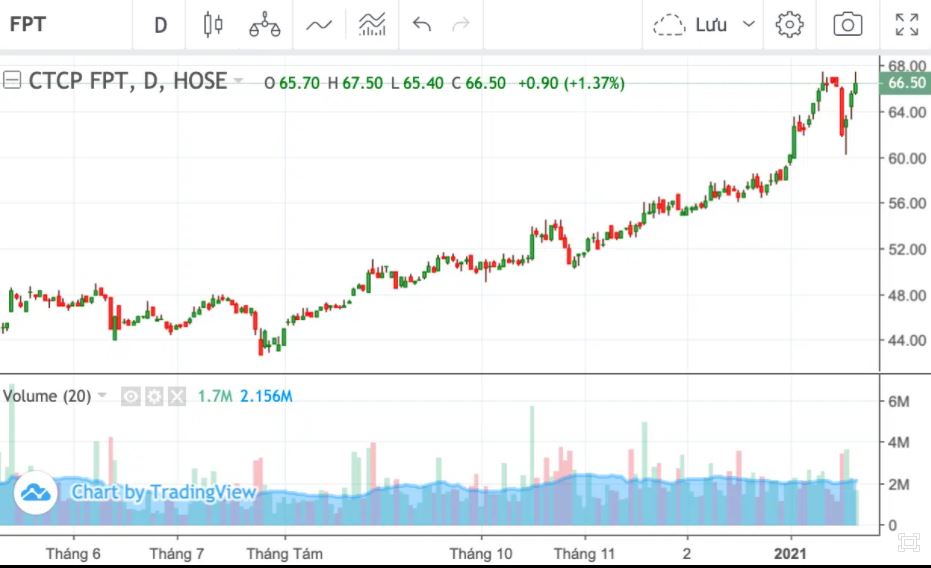Click the compare symbols scale icon
Image resolution: width=931 pixels, height=568 pixels.
point(265,25)
